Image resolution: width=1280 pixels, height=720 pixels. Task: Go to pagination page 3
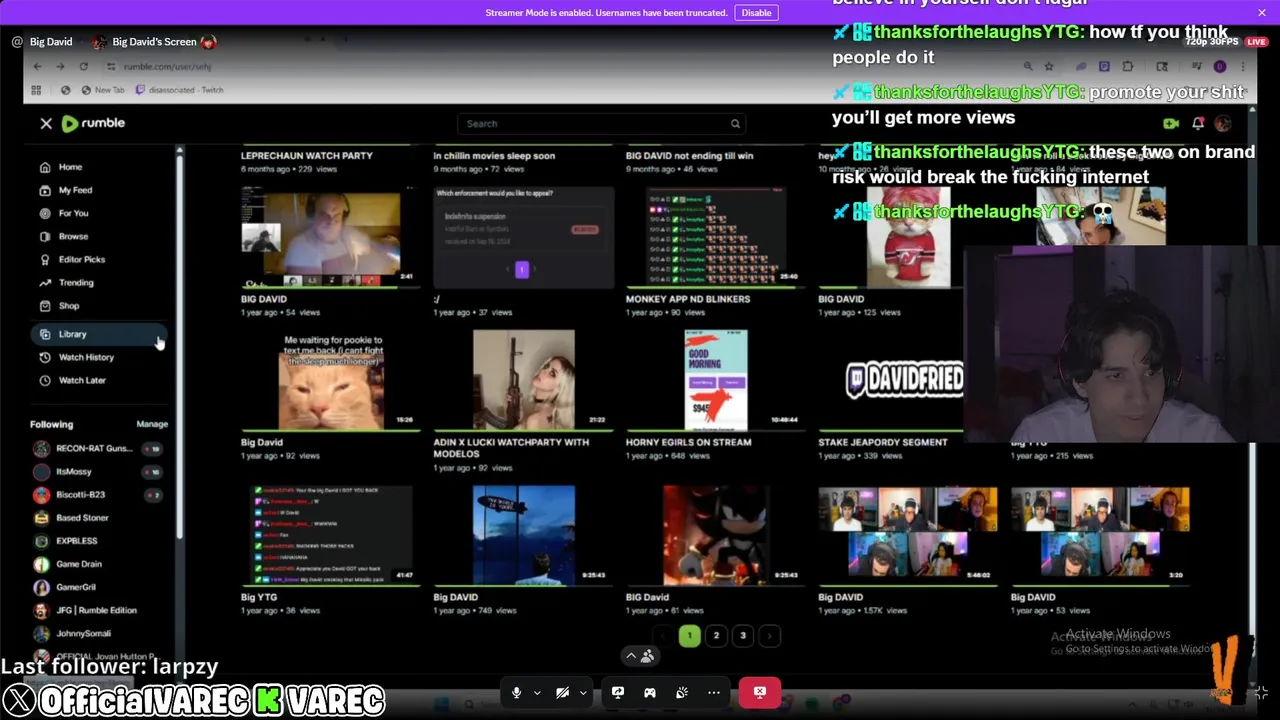(x=743, y=636)
